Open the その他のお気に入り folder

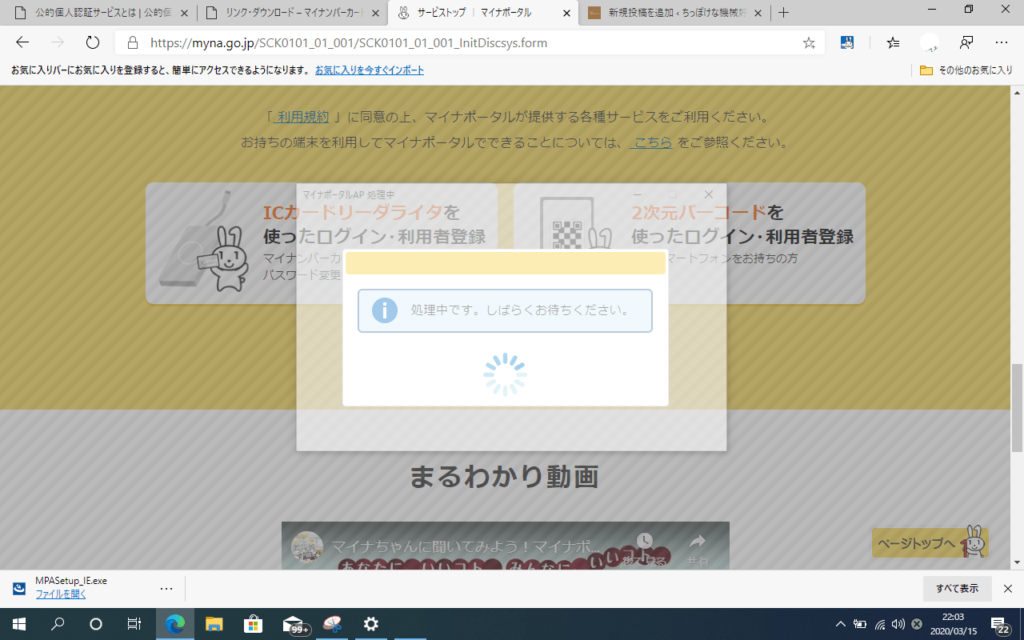coord(966,70)
